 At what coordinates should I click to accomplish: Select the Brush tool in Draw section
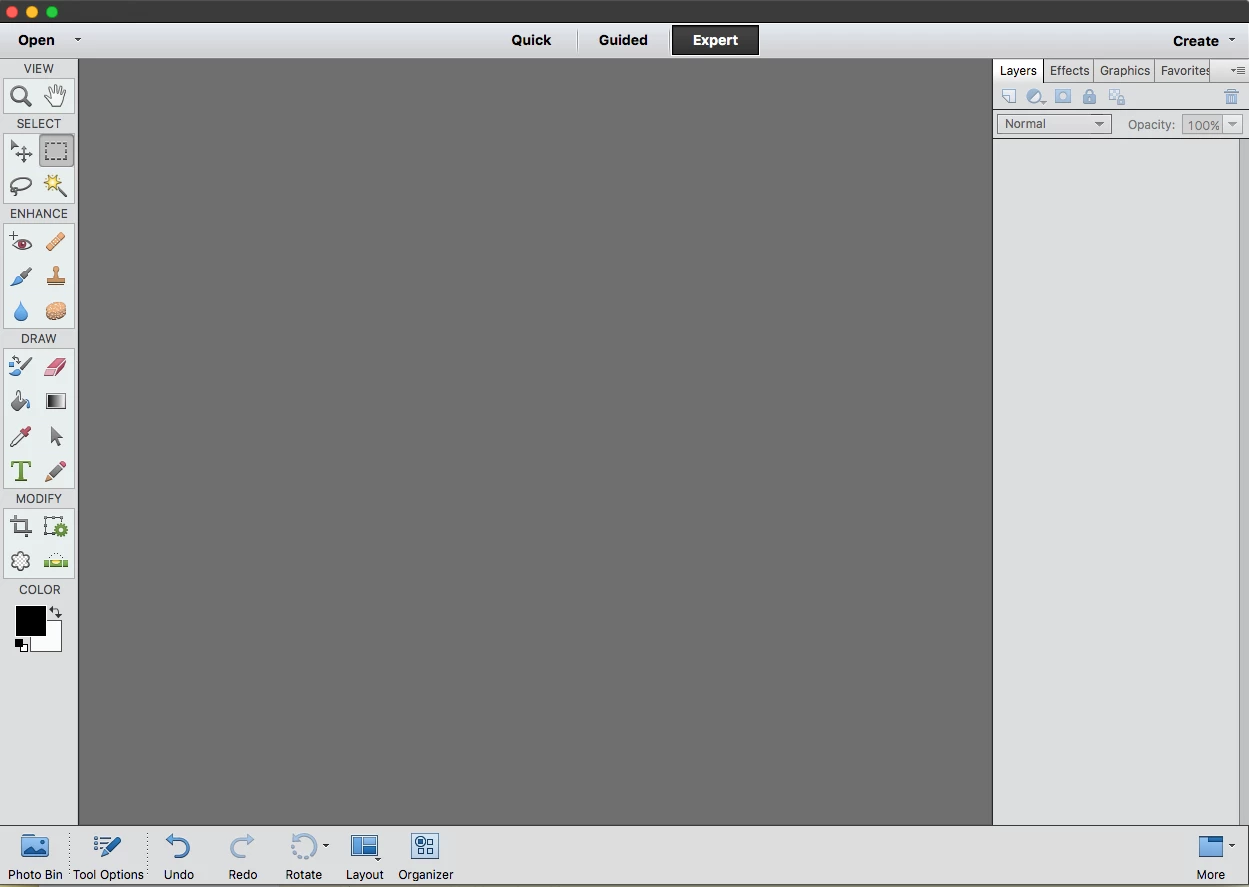tap(21, 367)
